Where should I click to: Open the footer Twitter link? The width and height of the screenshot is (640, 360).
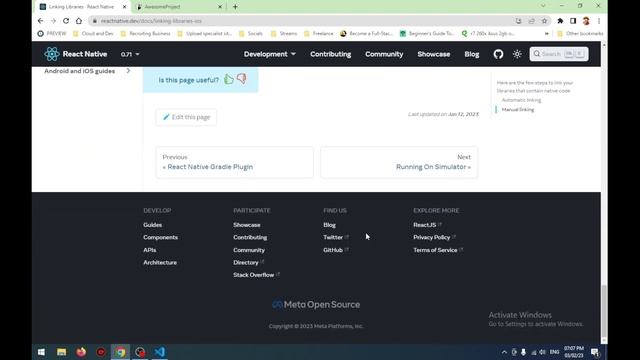336,237
